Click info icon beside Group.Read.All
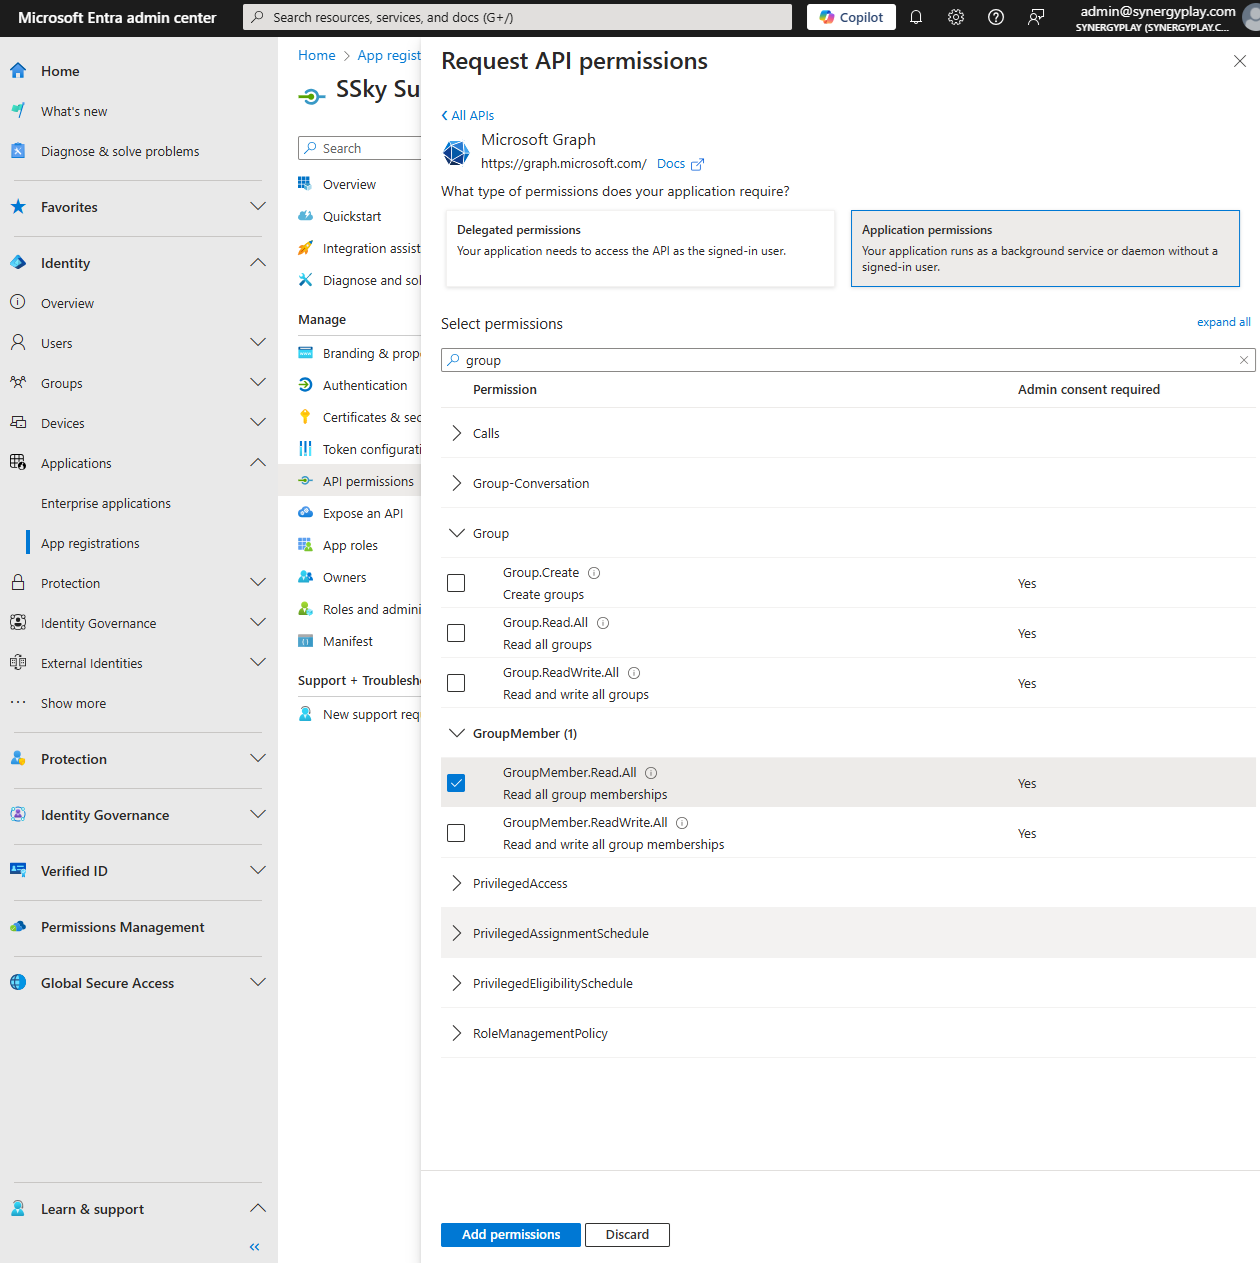This screenshot has height=1263, width=1260. click(603, 623)
